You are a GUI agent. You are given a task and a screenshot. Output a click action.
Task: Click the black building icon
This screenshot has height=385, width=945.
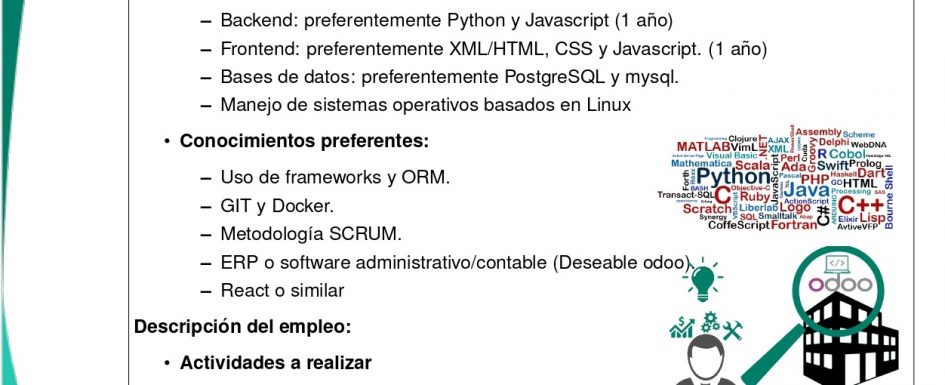(x=851, y=339)
